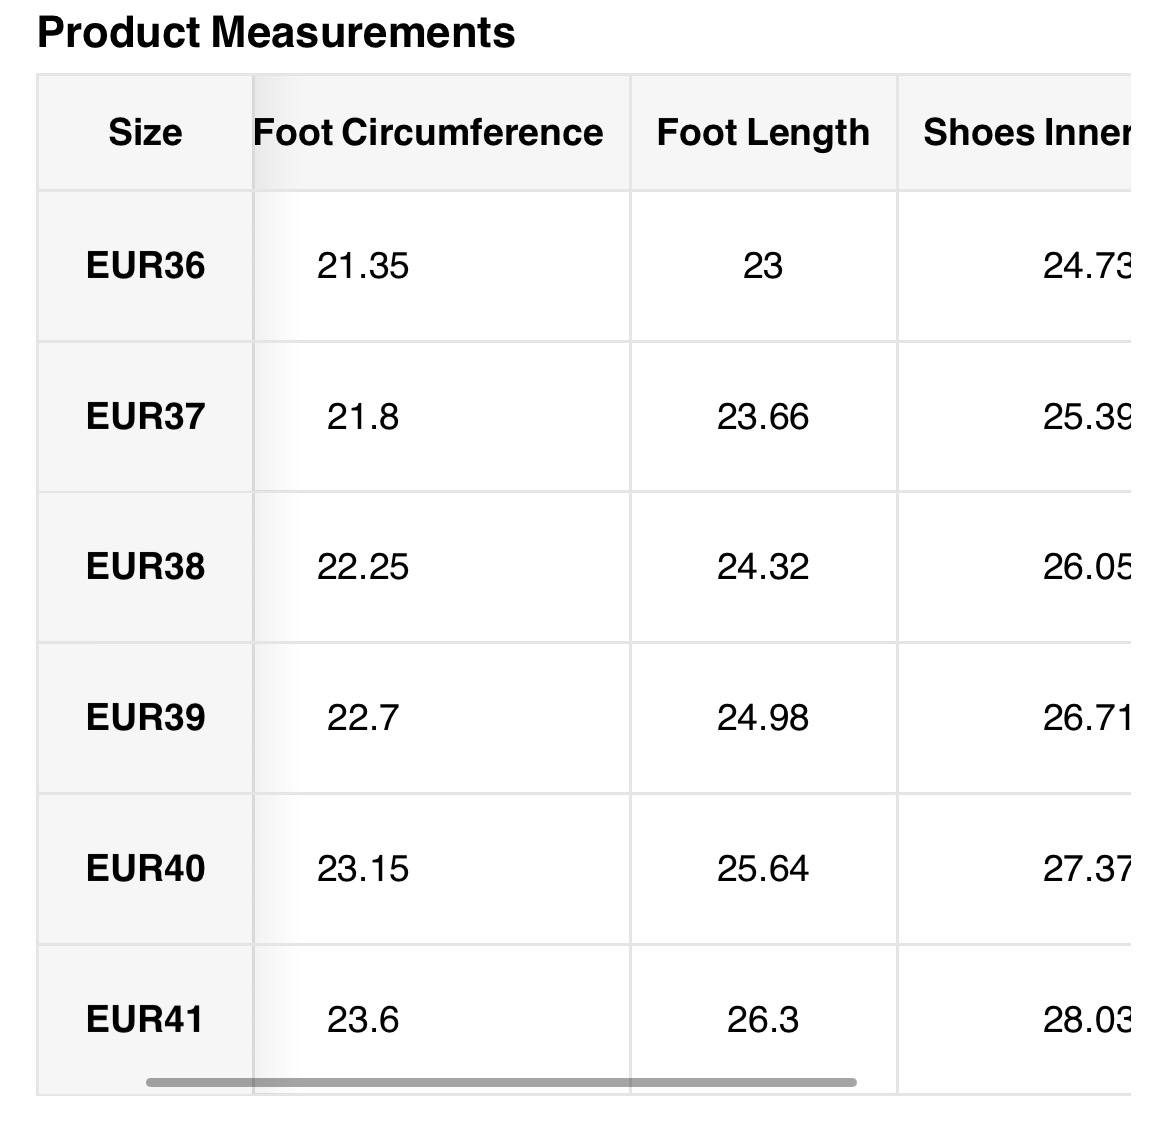Select the EUR39 size row label
Screen dimensions: 1169x1140
145,718
